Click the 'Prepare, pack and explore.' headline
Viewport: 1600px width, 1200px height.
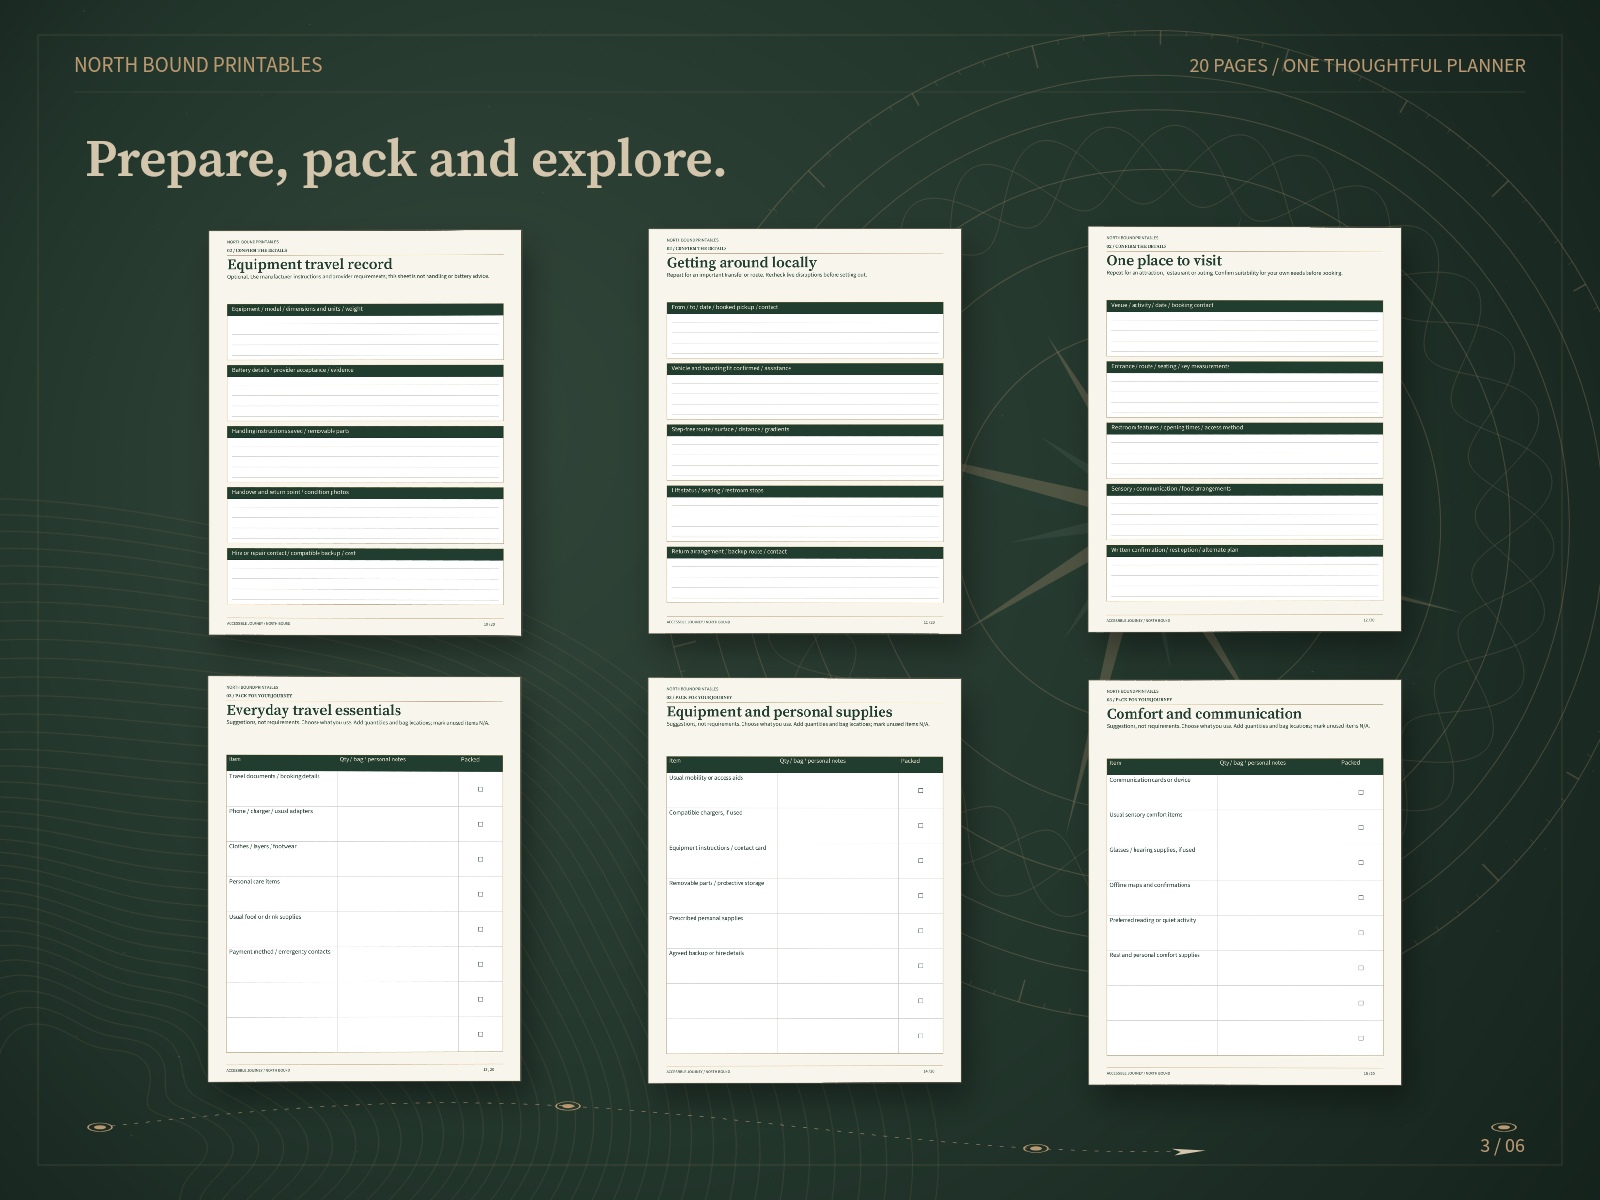[406, 159]
